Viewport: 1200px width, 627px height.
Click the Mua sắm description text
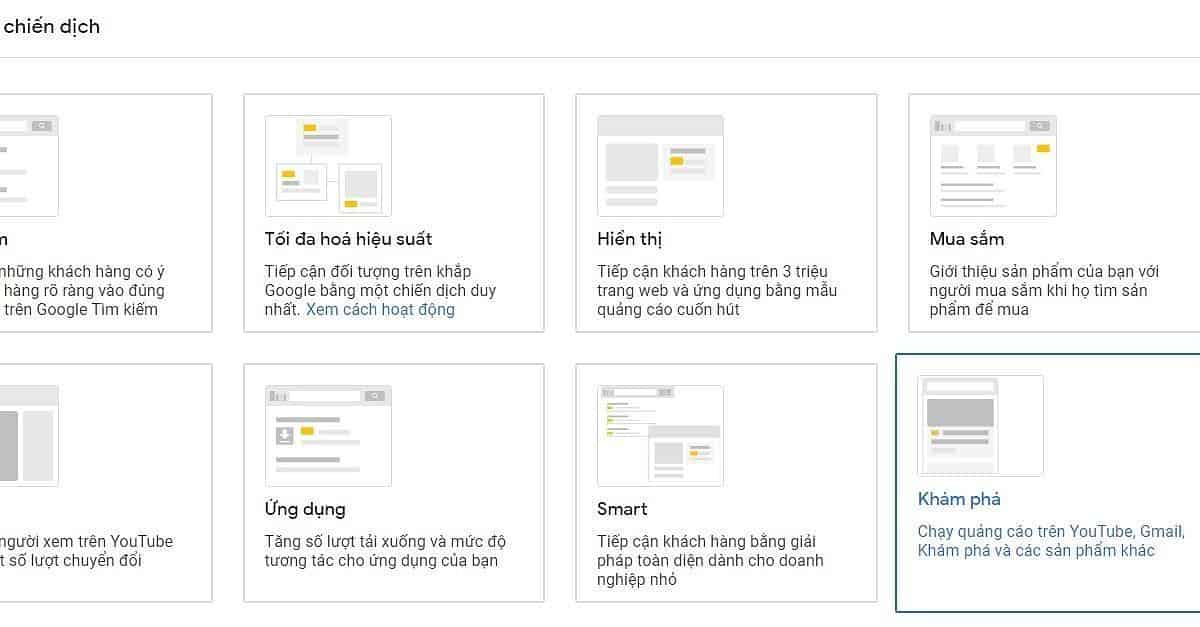(x=1042, y=290)
